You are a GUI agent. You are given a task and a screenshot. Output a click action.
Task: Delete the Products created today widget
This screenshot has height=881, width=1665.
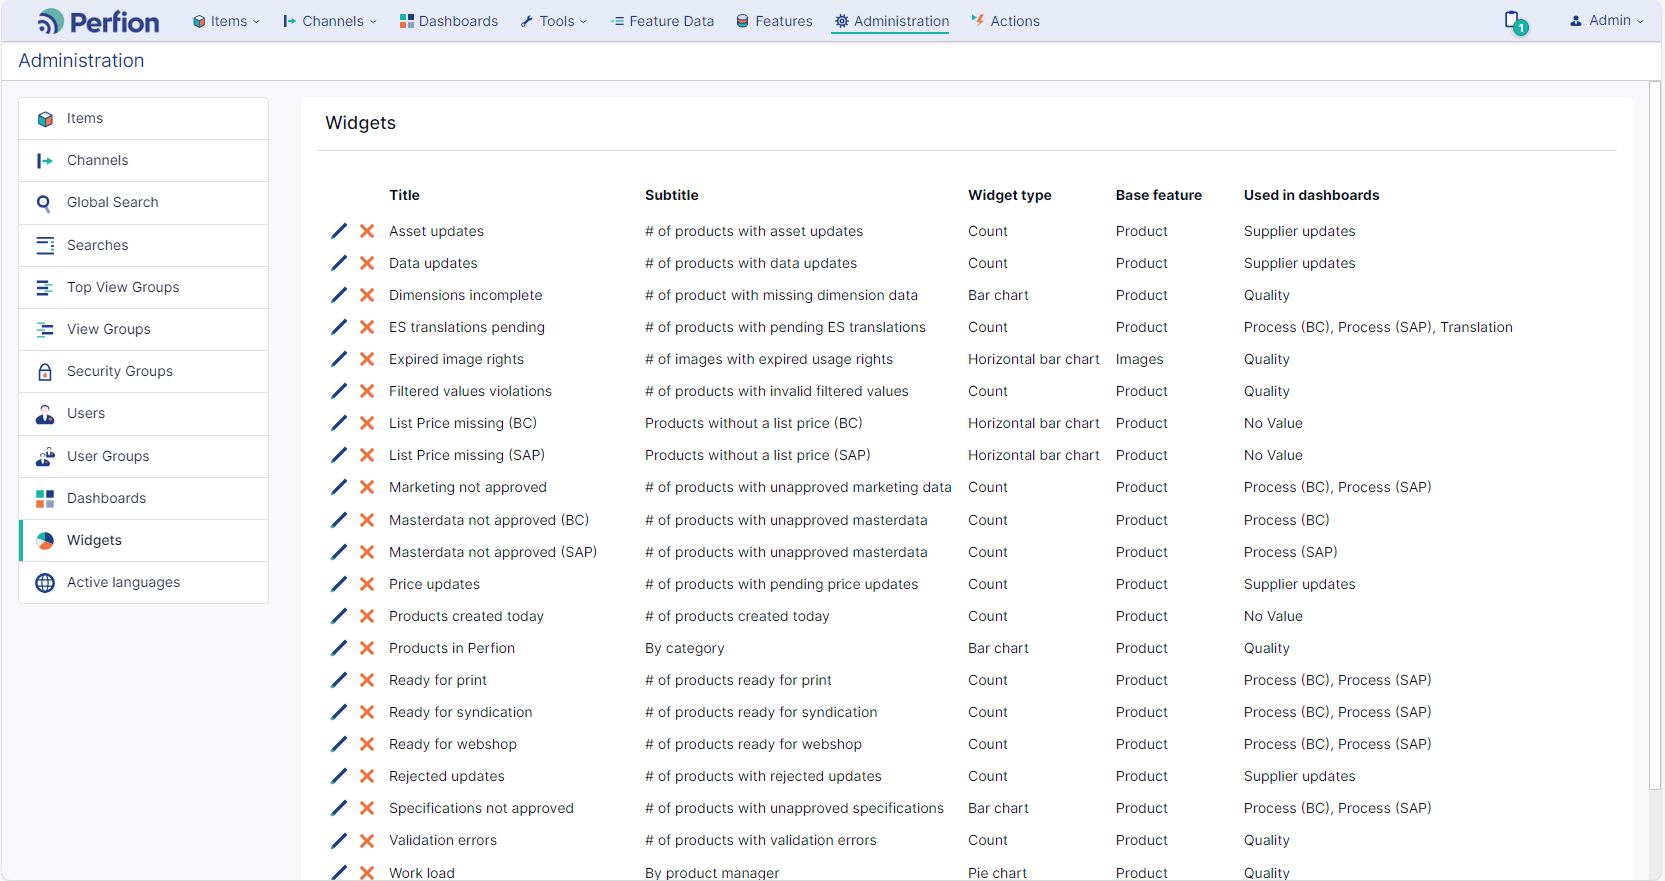[x=367, y=616]
